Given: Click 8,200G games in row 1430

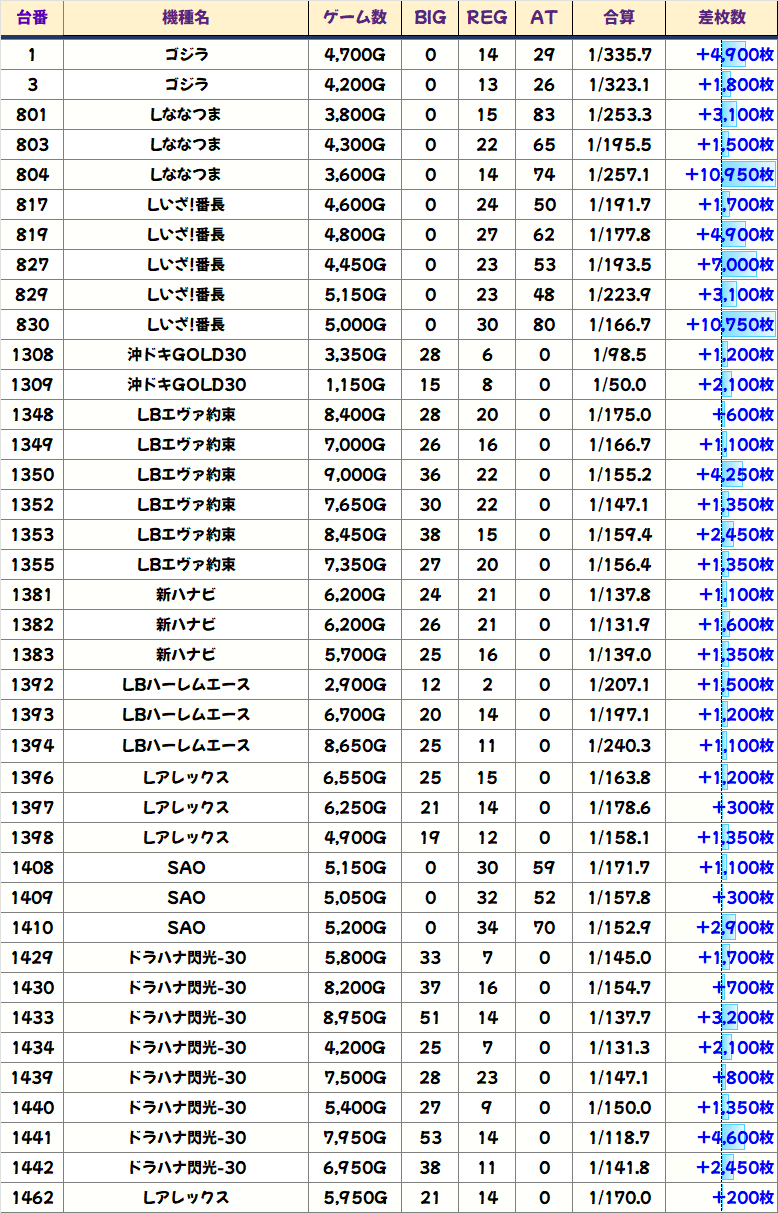Looking at the screenshot, I should point(355,987).
